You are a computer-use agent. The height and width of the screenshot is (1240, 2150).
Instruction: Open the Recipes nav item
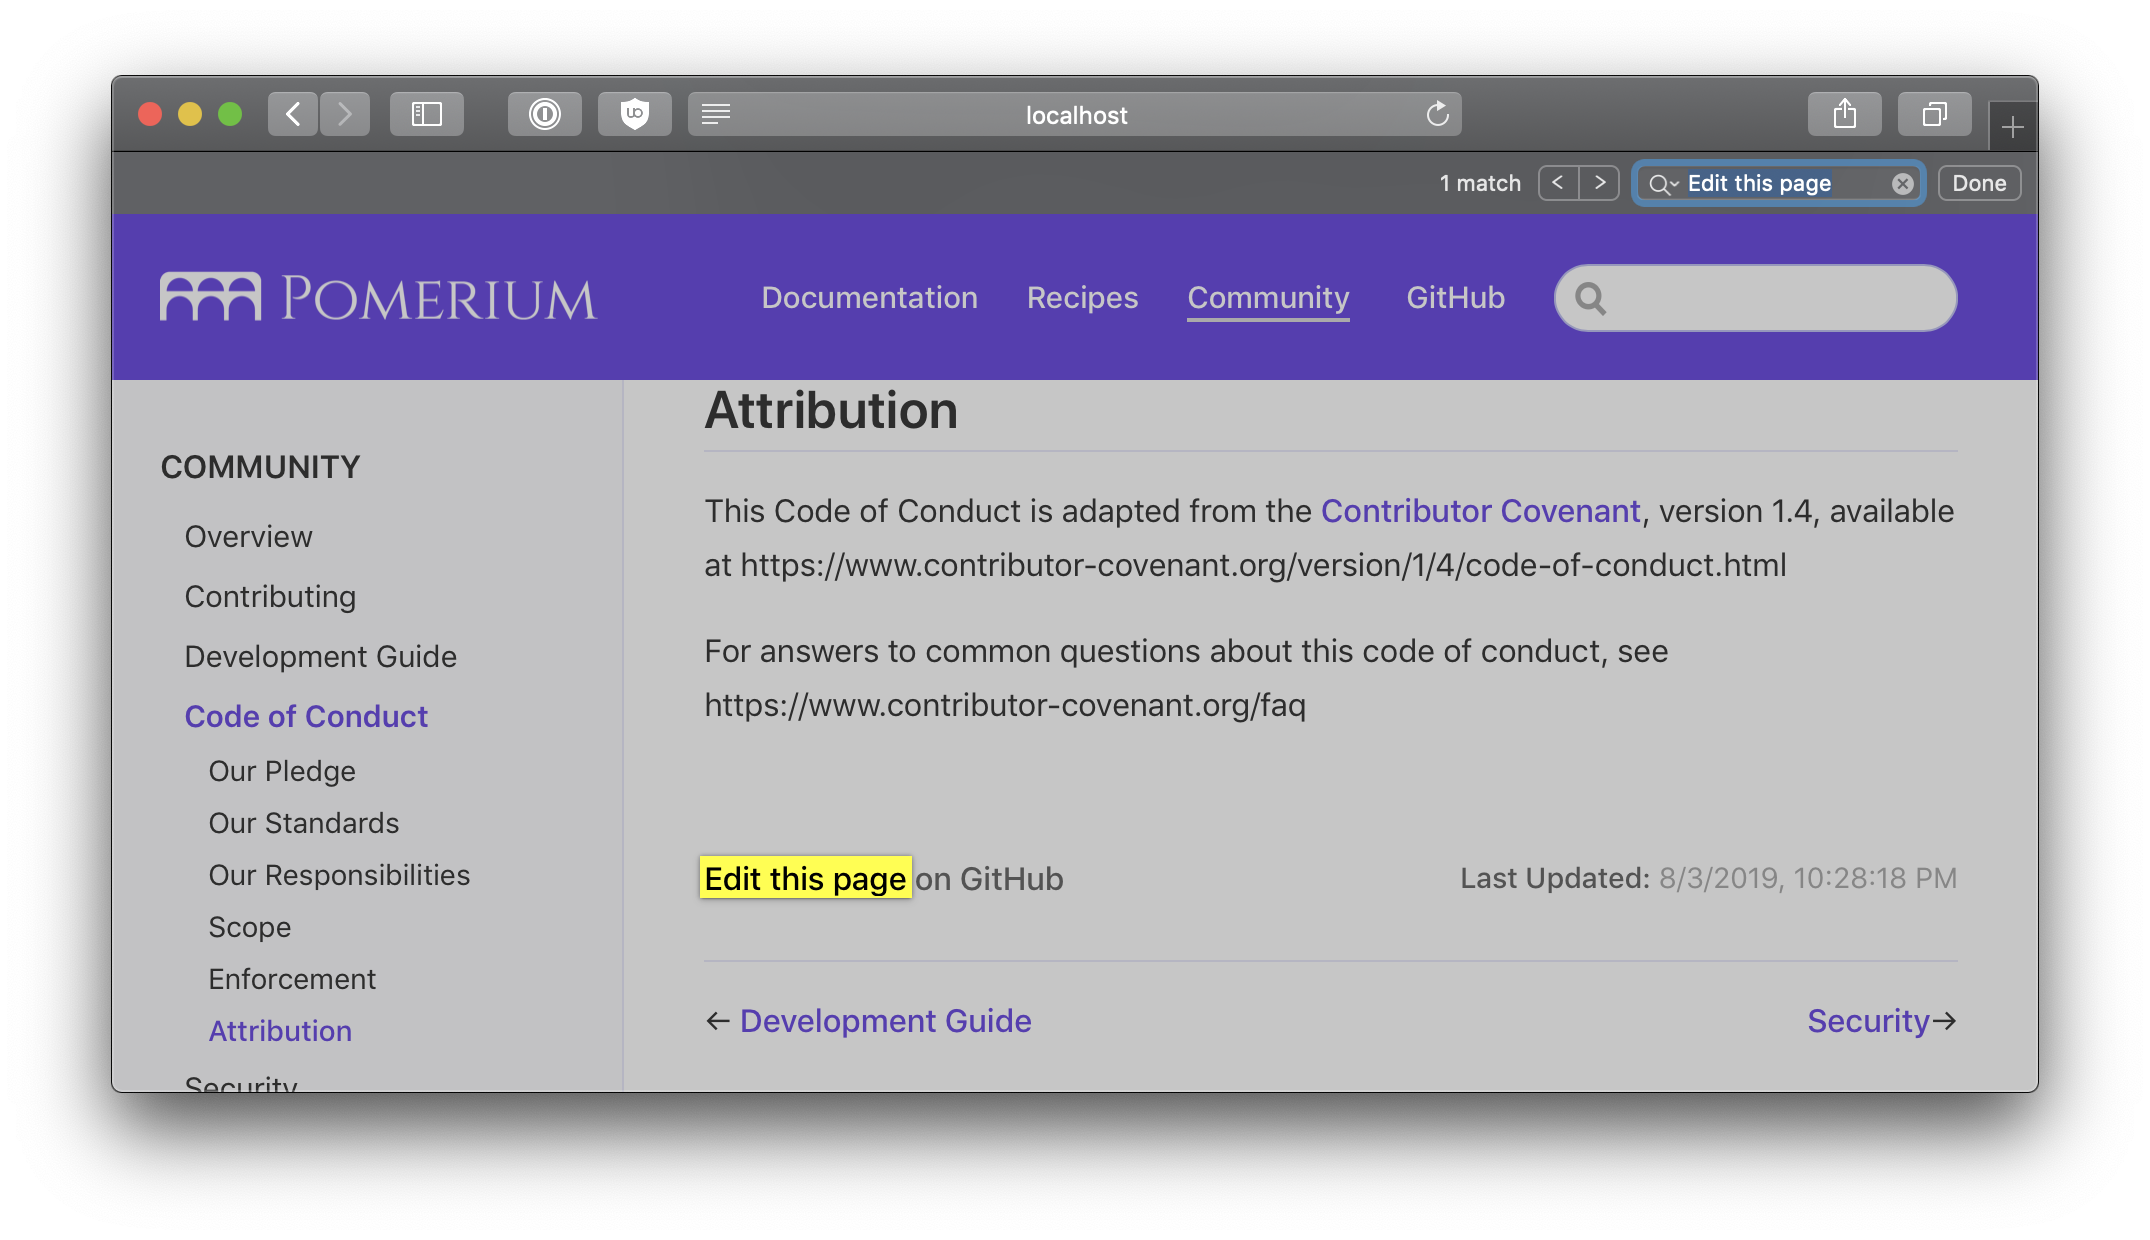coord(1082,298)
